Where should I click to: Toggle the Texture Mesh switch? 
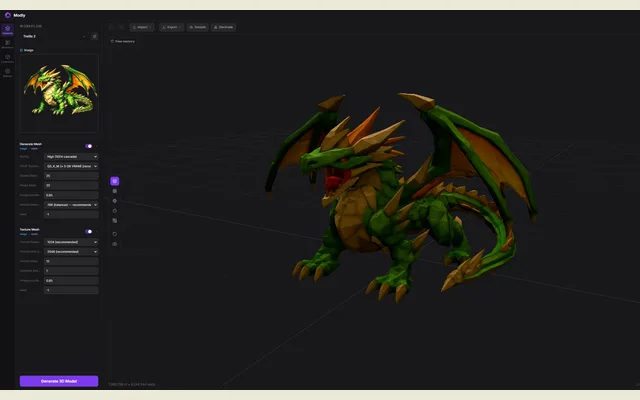(x=89, y=231)
